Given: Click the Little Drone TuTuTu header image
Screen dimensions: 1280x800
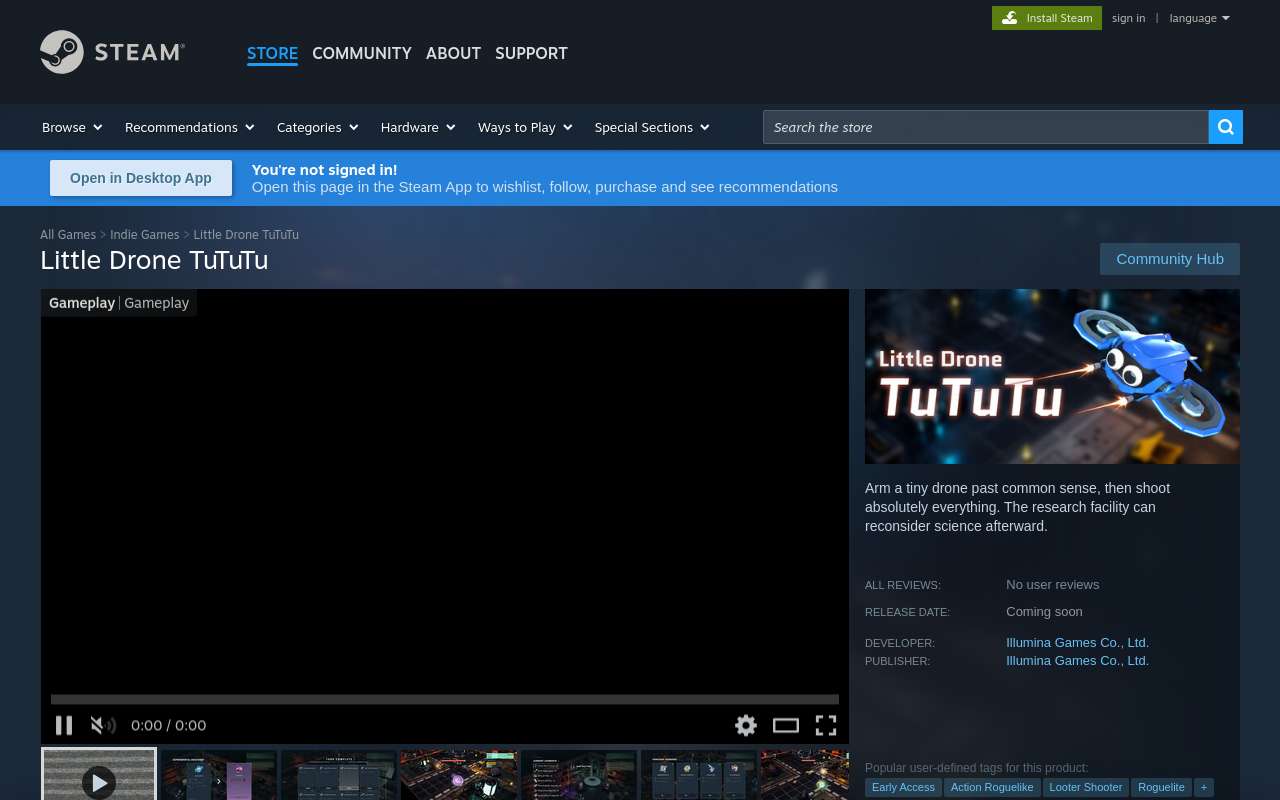Looking at the screenshot, I should (x=1052, y=376).
